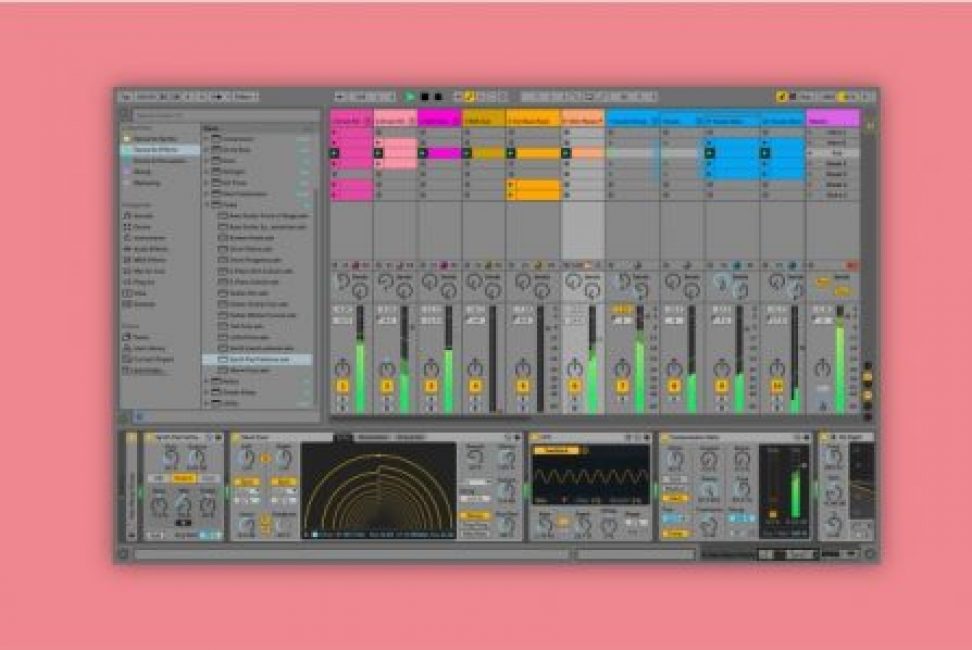Open the Max for Live browser category
This screenshot has width=972, height=650.
pyautogui.click(x=149, y=271)
